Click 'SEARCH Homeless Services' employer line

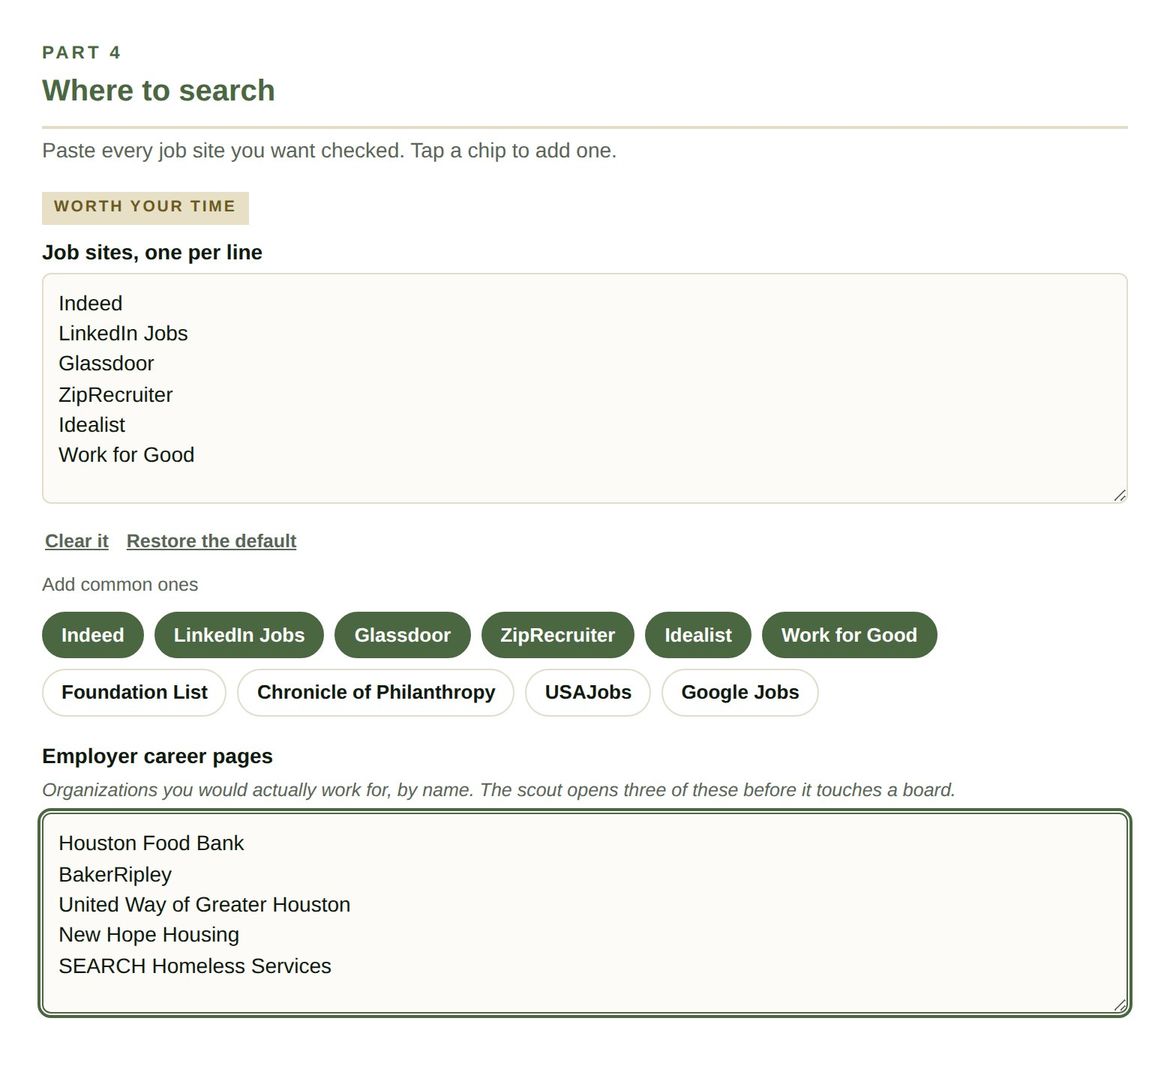pyautogui.click(x=195, y=966)
